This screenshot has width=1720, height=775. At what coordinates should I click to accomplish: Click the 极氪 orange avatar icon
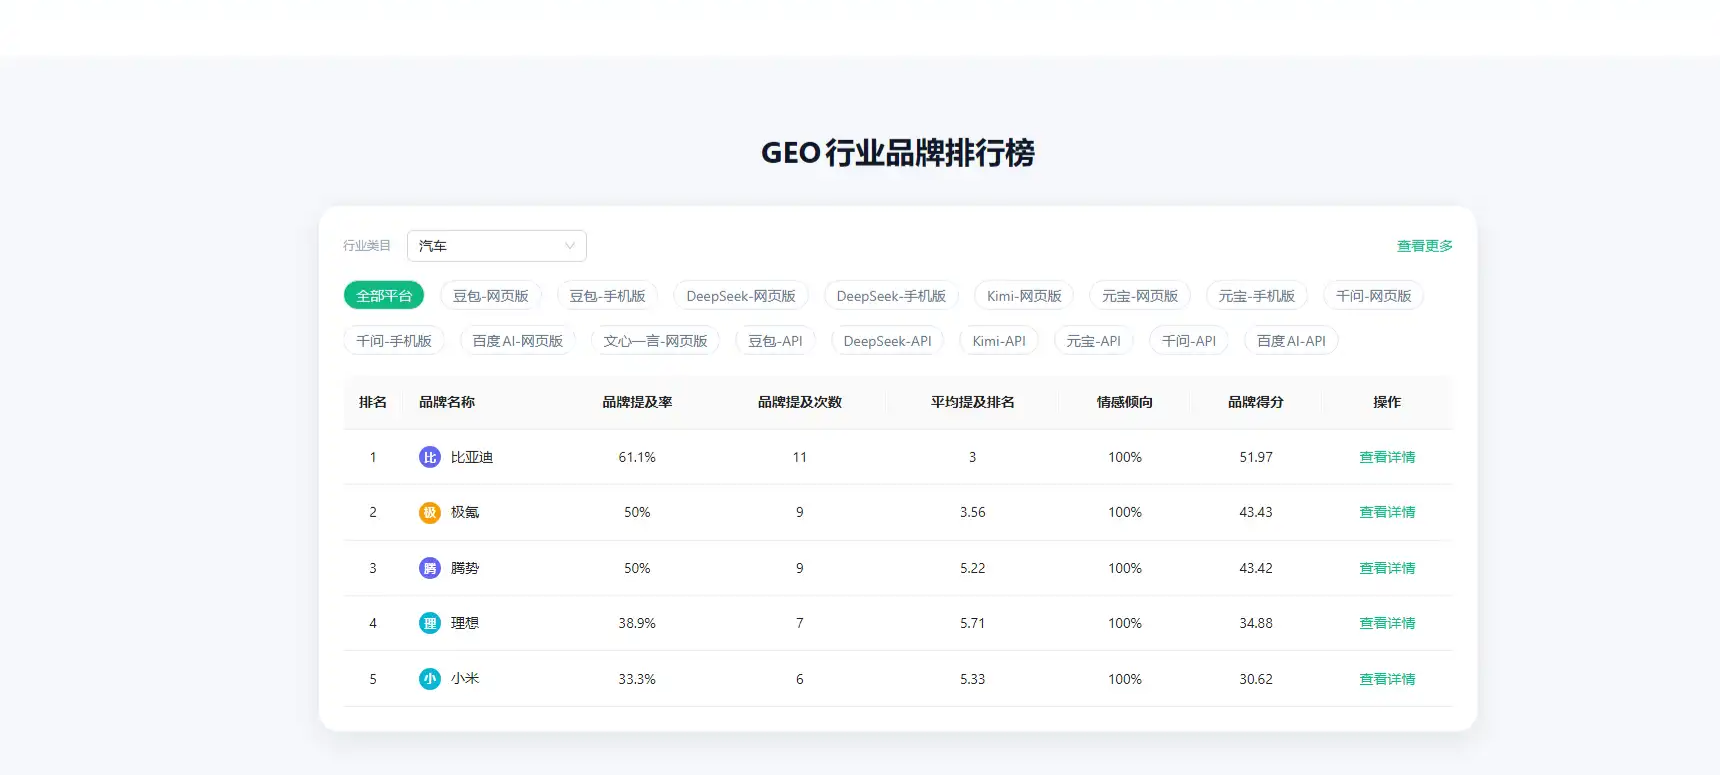pyautogui.click(x=429, y=512)
